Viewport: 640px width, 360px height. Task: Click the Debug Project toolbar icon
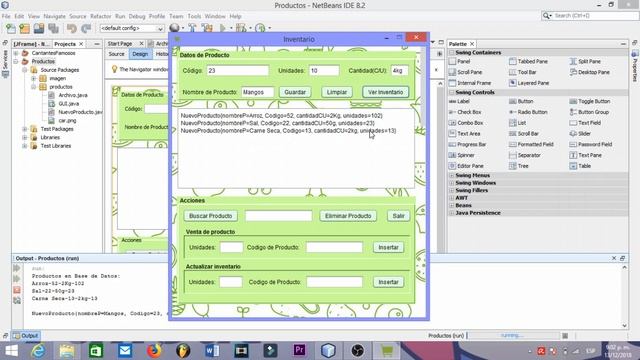pos(241,28)
